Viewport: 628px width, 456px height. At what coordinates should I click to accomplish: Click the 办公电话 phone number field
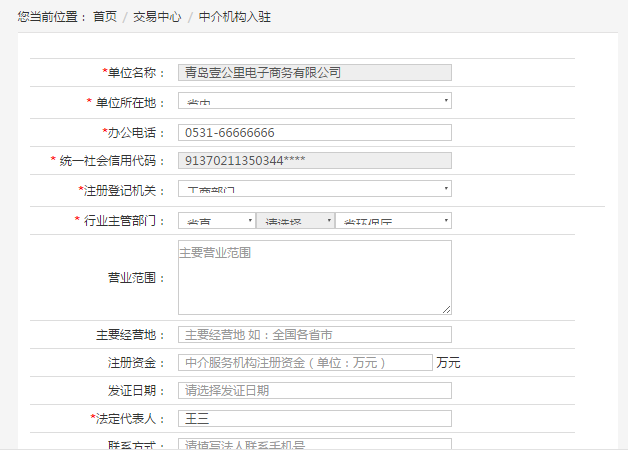pos(314,133)
